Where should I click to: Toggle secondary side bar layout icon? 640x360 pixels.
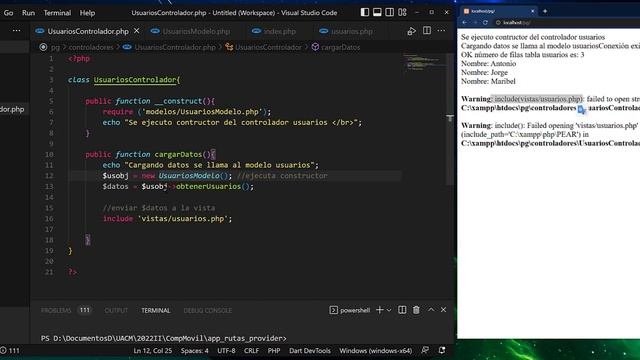390,12
